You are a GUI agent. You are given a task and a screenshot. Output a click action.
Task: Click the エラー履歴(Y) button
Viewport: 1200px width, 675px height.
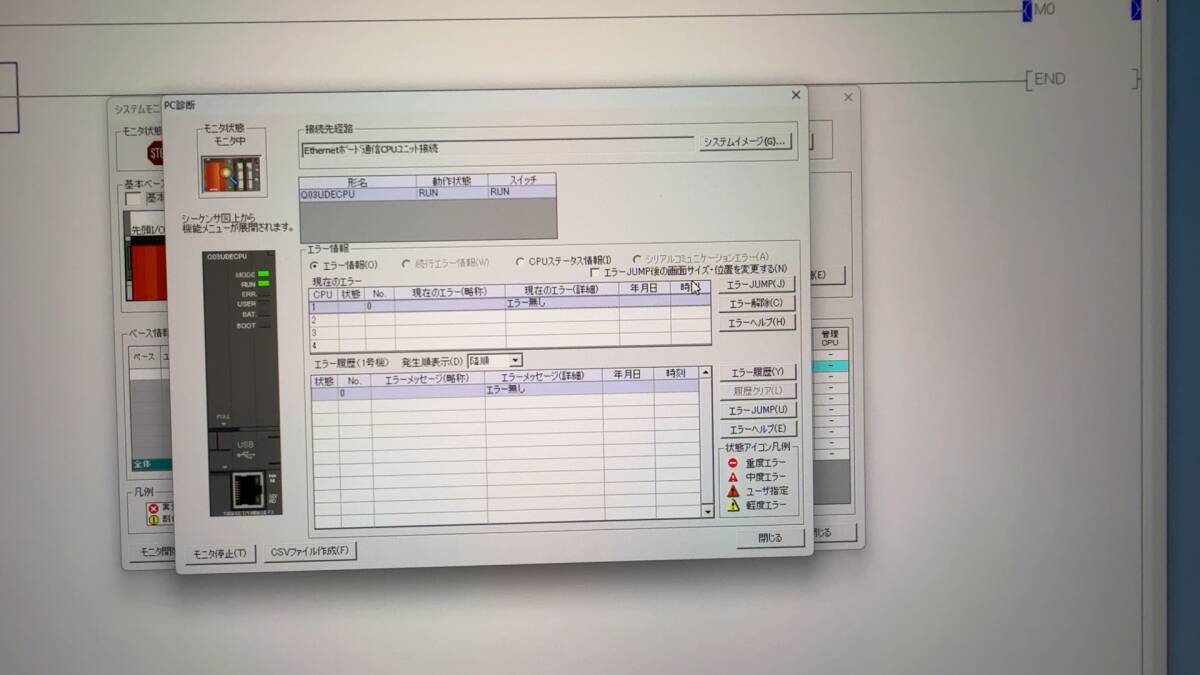coord(758,372)
